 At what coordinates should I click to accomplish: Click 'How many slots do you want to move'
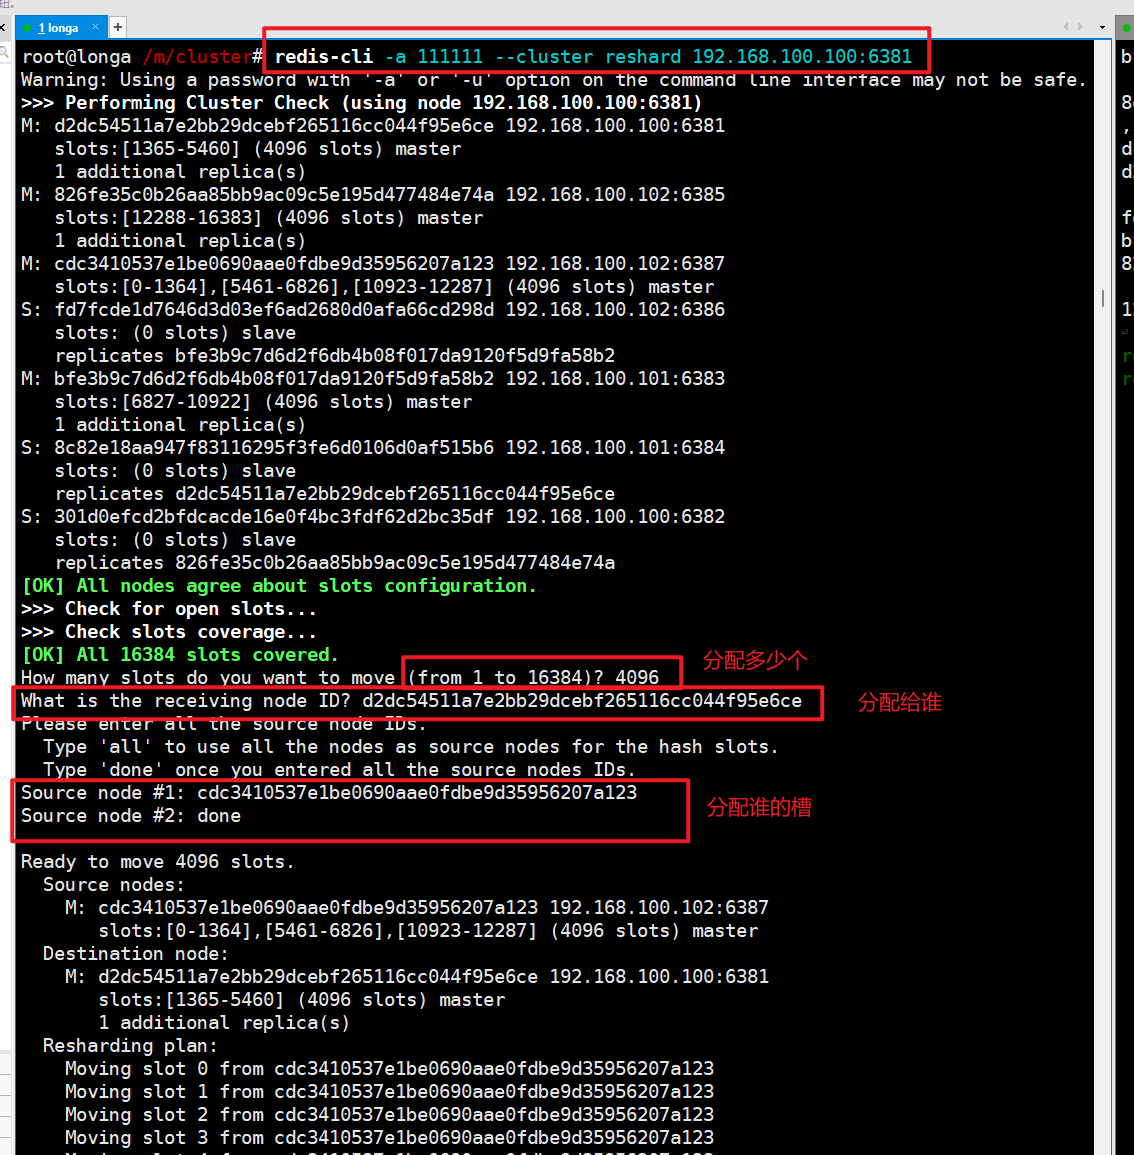coord(208,678)
